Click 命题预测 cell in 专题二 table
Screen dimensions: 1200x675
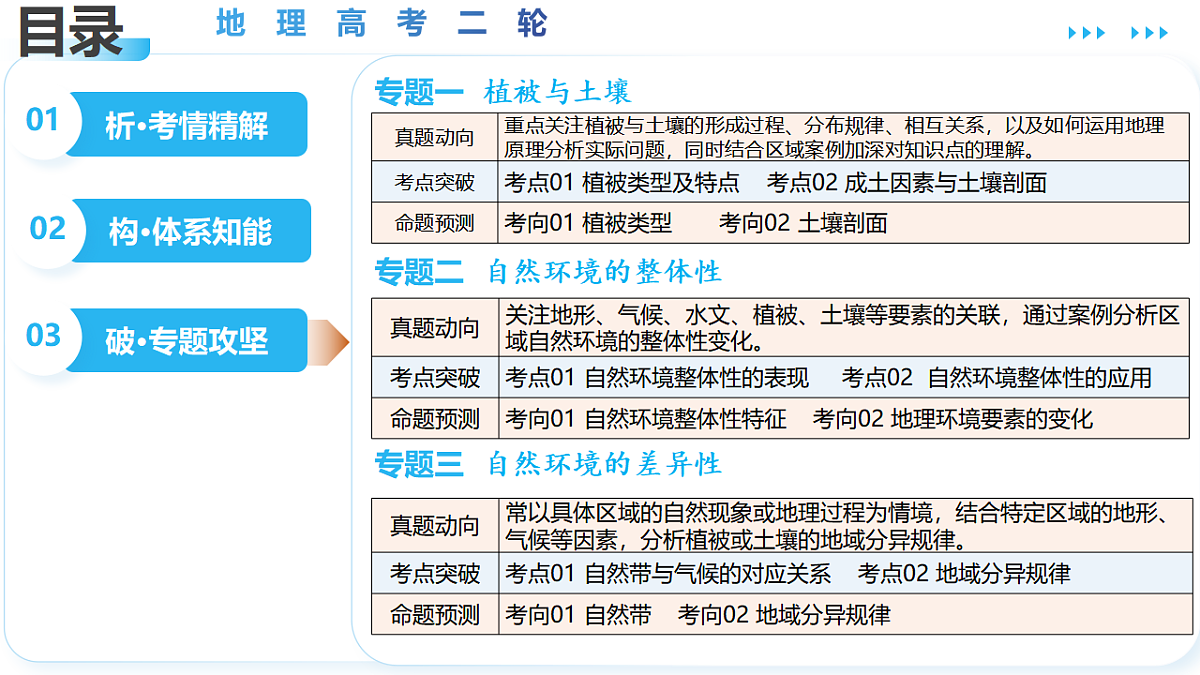[x=435, y=418]
